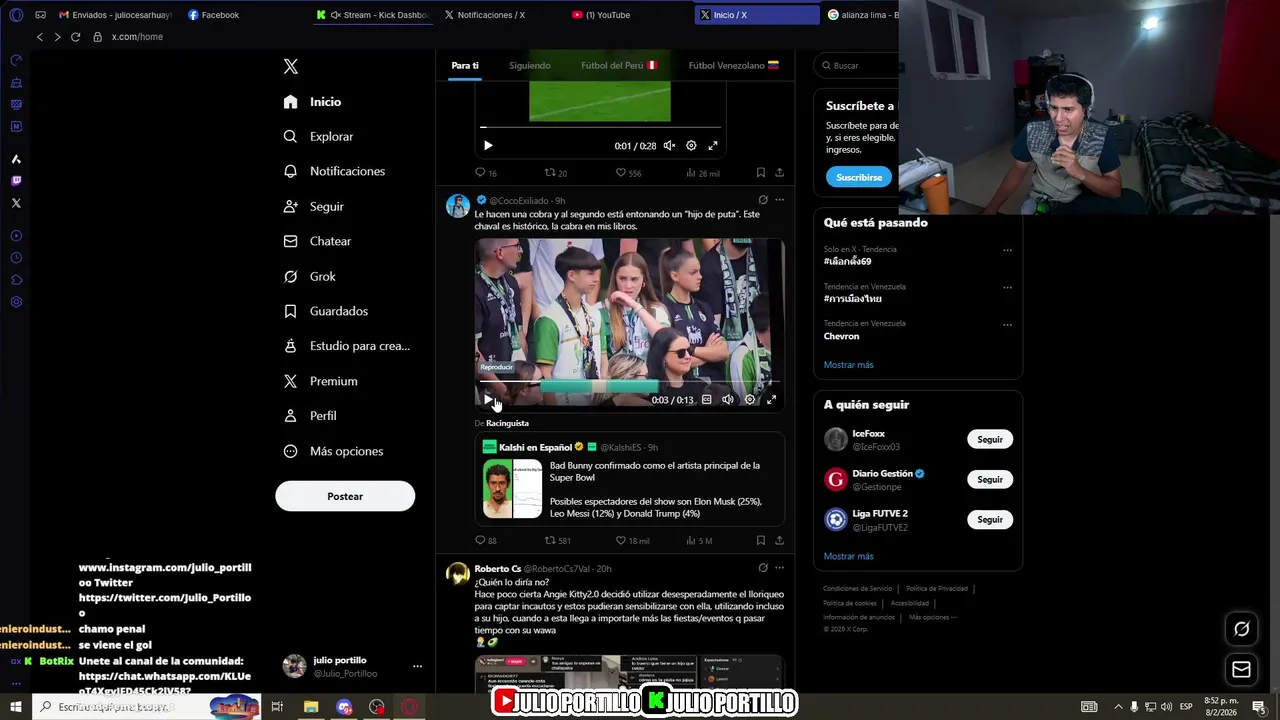This screenshot has height=720, width=1280.
Task: Share the post with 556 likes
Action: [x=779, y=173]
